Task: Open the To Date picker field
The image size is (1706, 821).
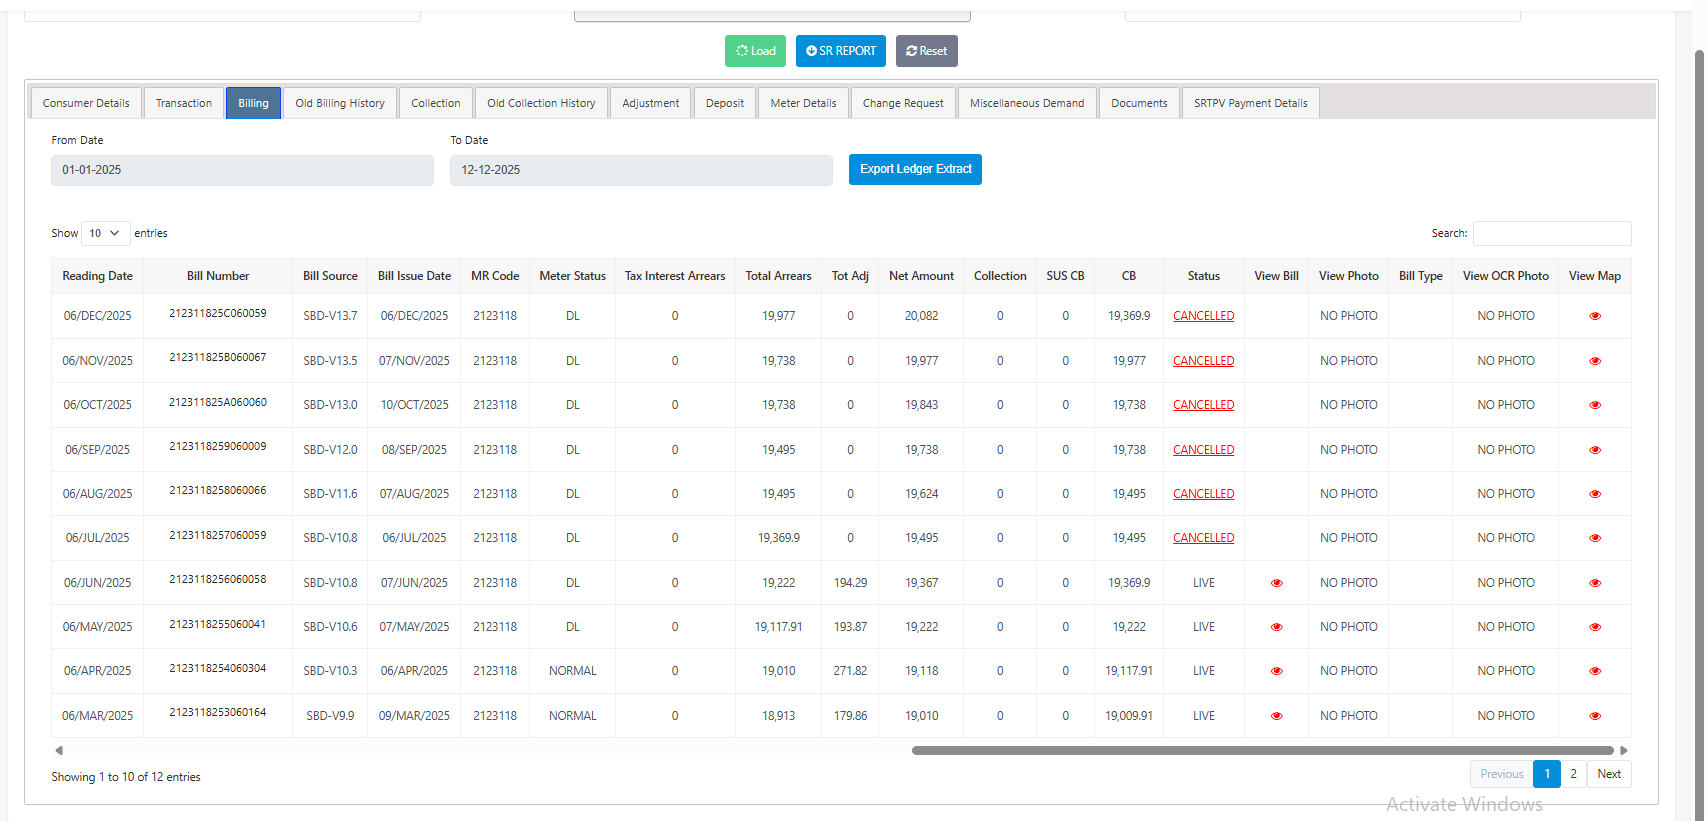Action: click(x=640, y=170)
